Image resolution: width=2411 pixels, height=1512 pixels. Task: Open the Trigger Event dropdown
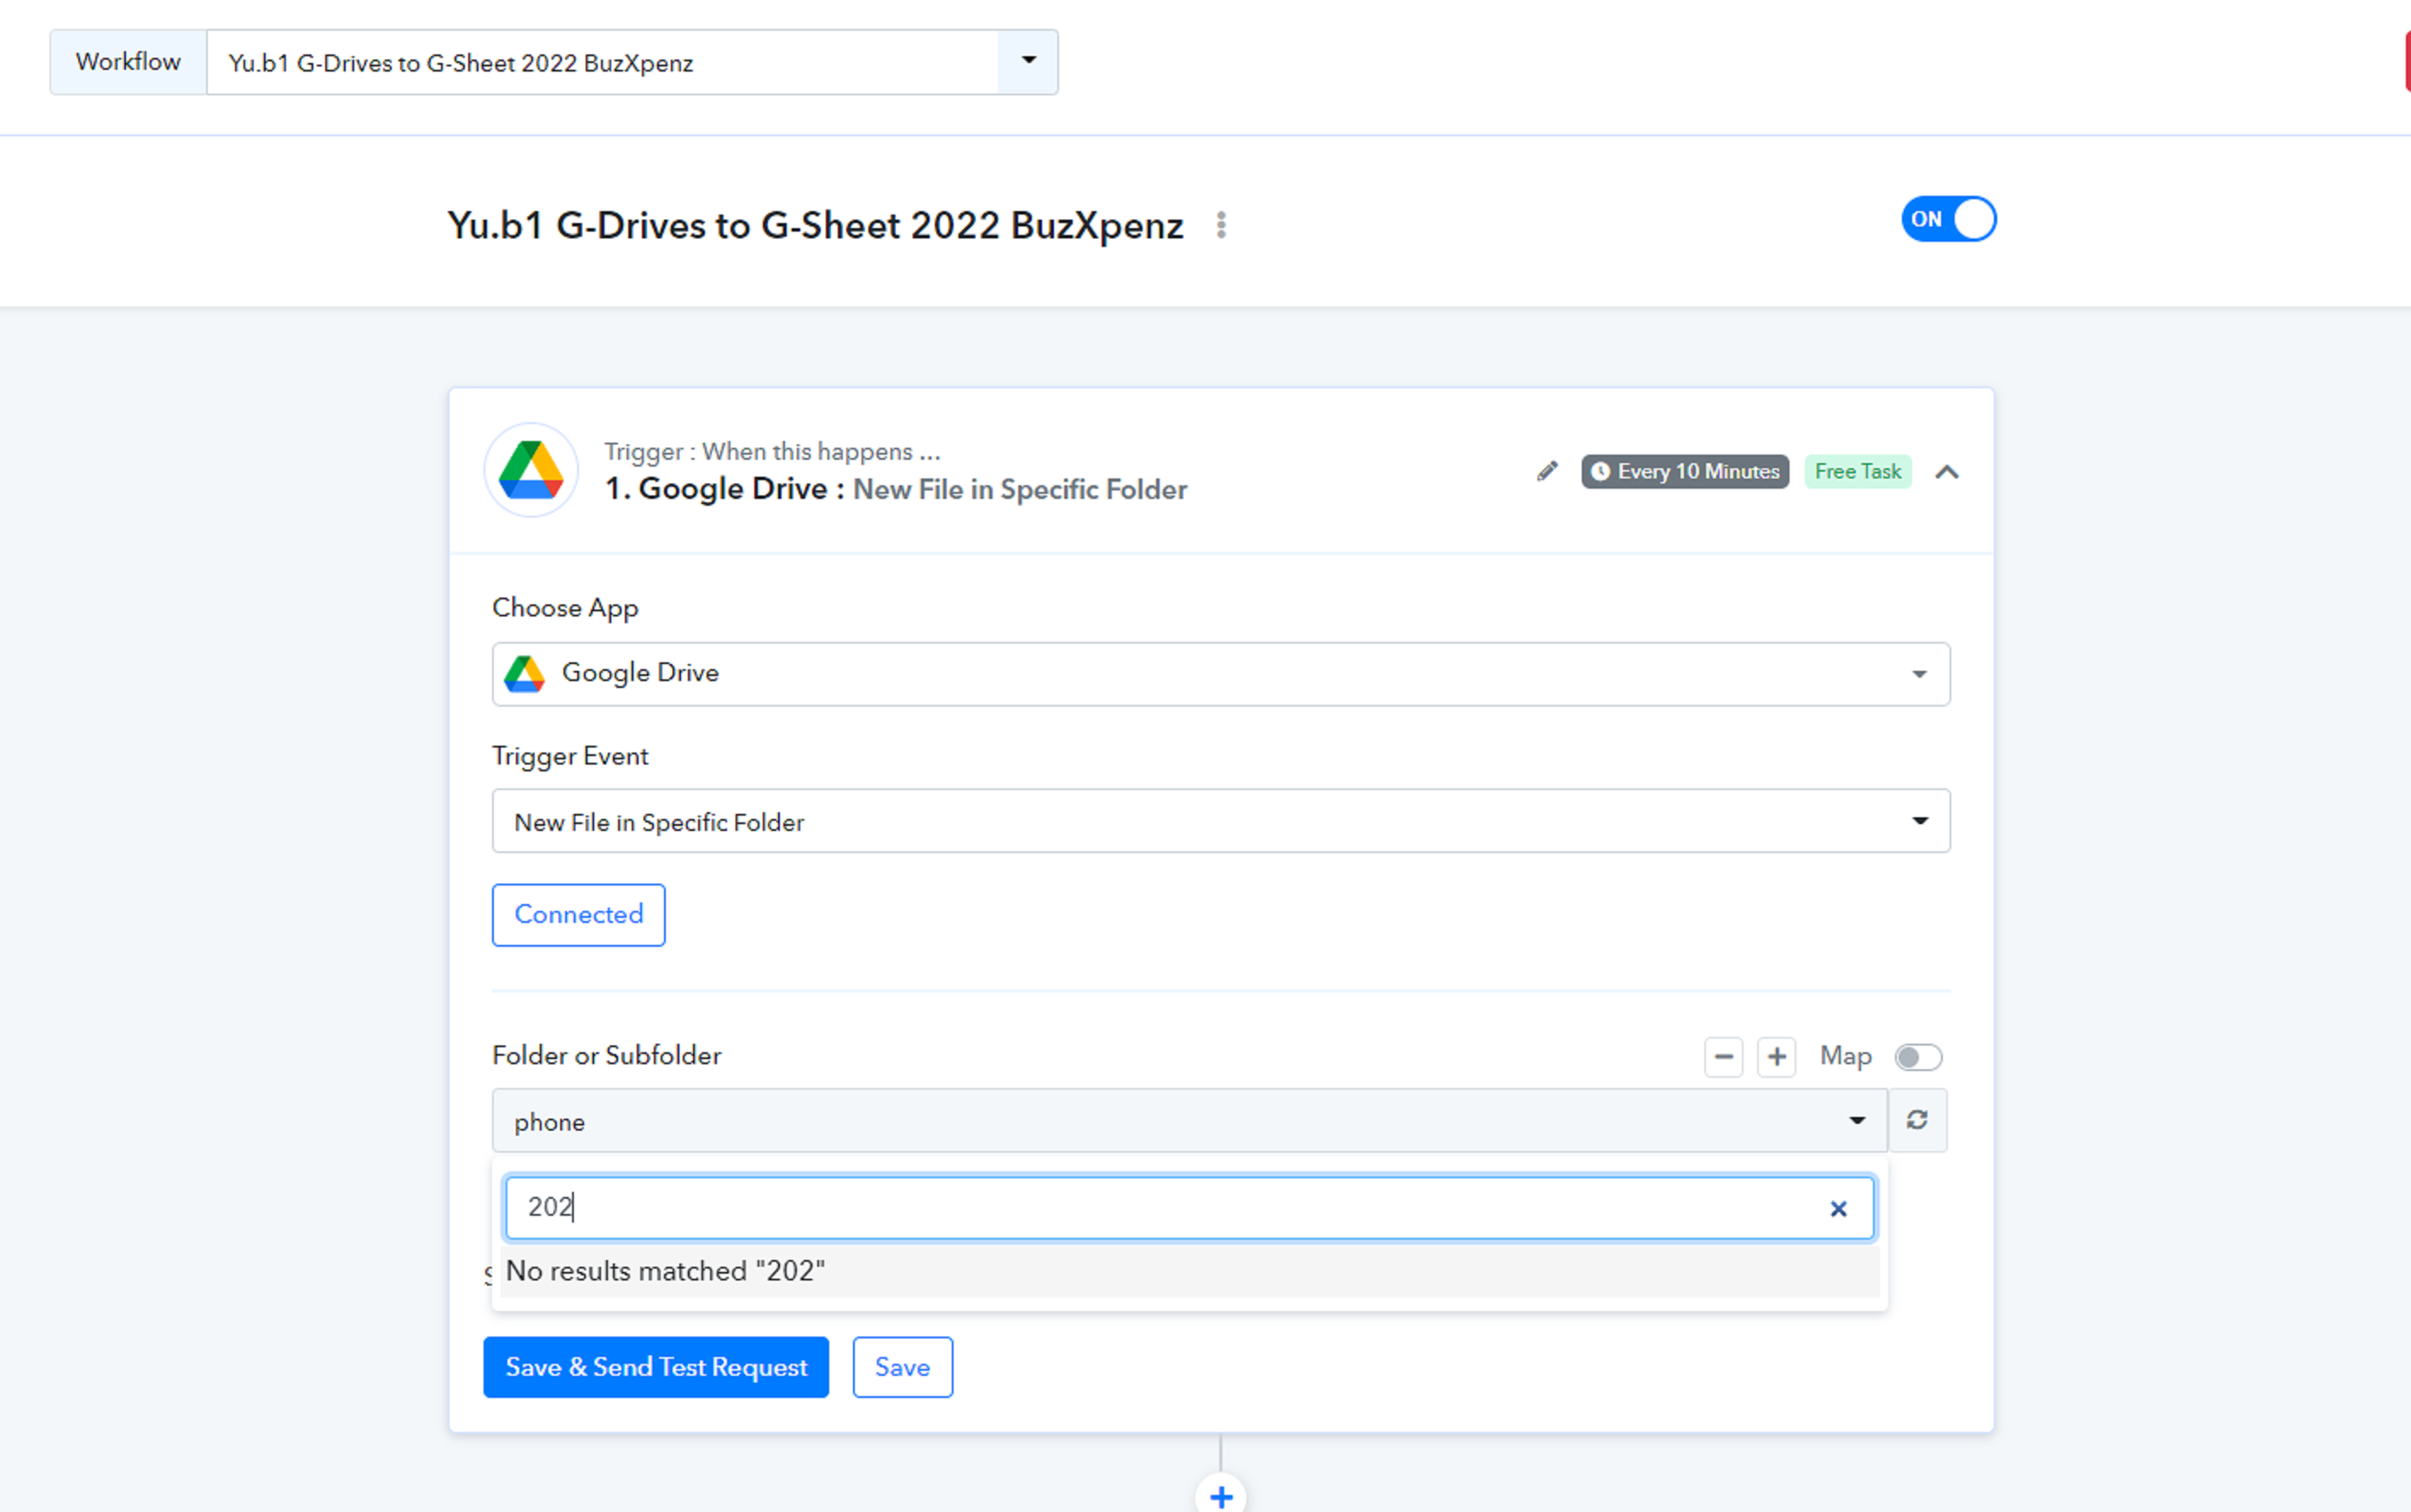pyautogui.click(x=1221, y=821)
